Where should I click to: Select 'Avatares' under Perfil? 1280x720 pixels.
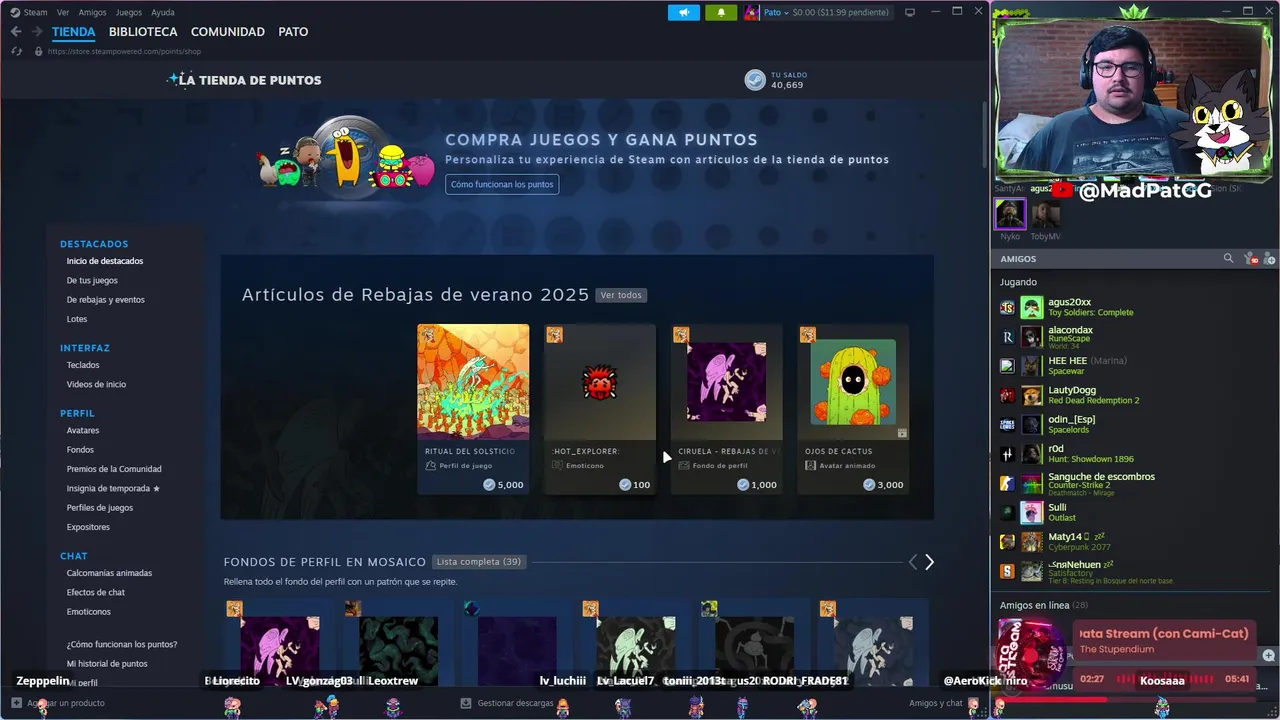(83, 431)
